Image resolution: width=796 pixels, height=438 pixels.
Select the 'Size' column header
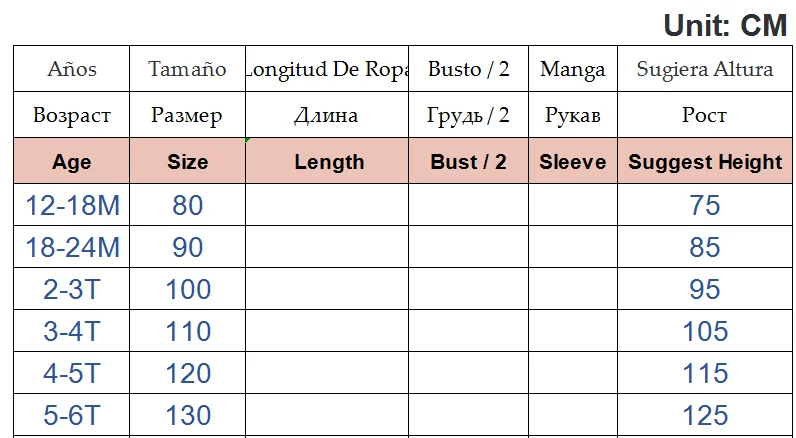(x=187, y=162)
